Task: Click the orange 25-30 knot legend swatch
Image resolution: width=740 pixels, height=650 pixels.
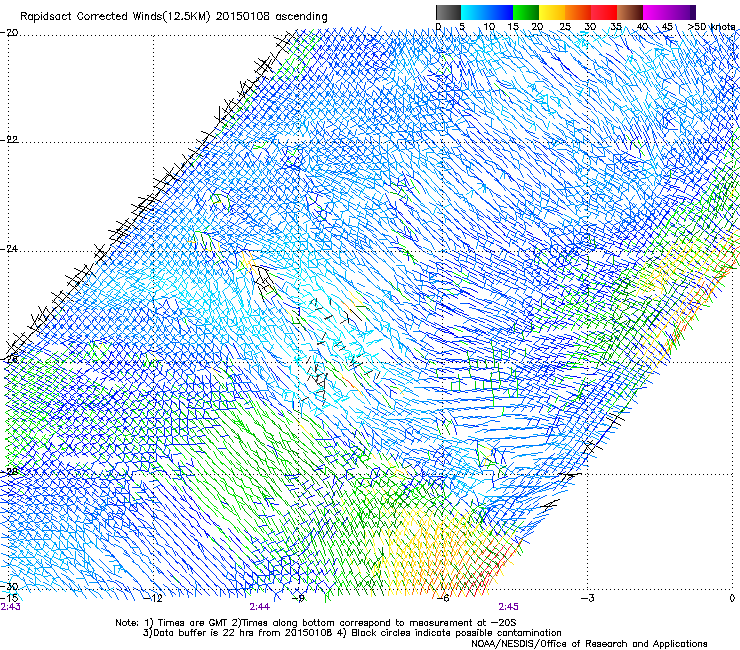Action: tap(578, 12)
